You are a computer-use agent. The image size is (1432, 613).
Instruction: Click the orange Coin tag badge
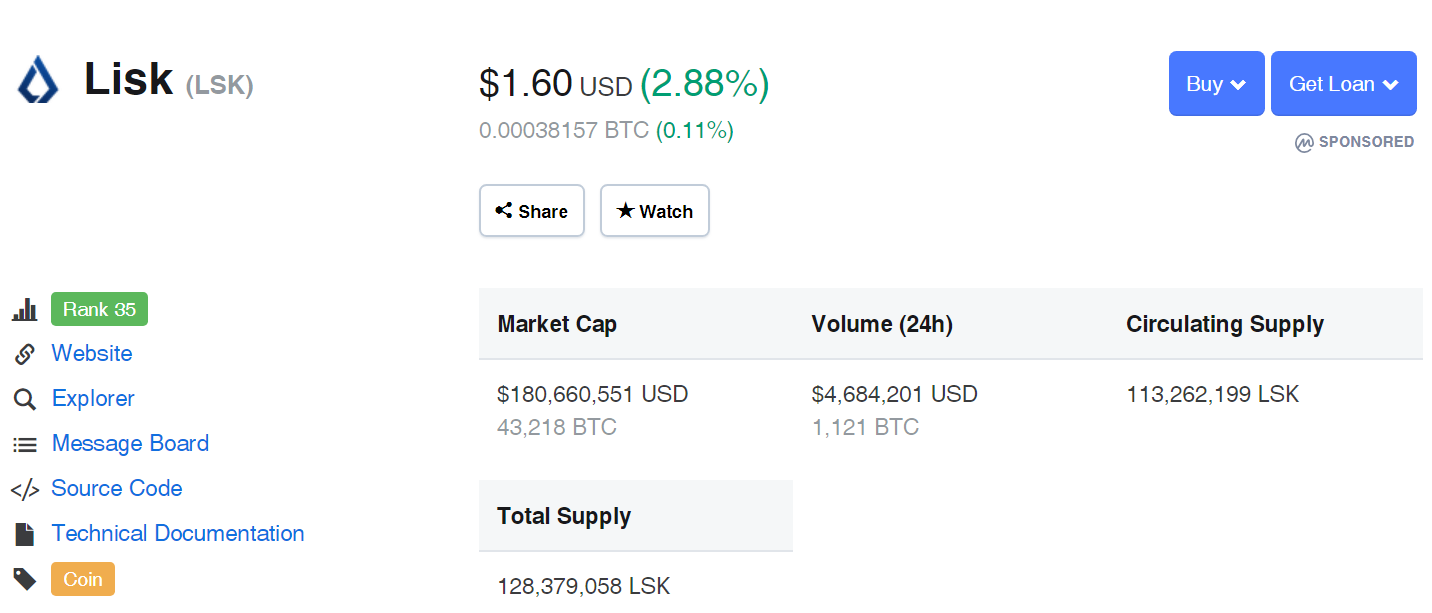(83, 579)
